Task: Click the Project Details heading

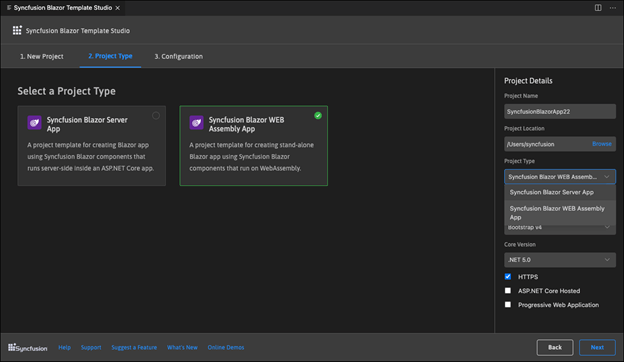Action: (528, 81)
